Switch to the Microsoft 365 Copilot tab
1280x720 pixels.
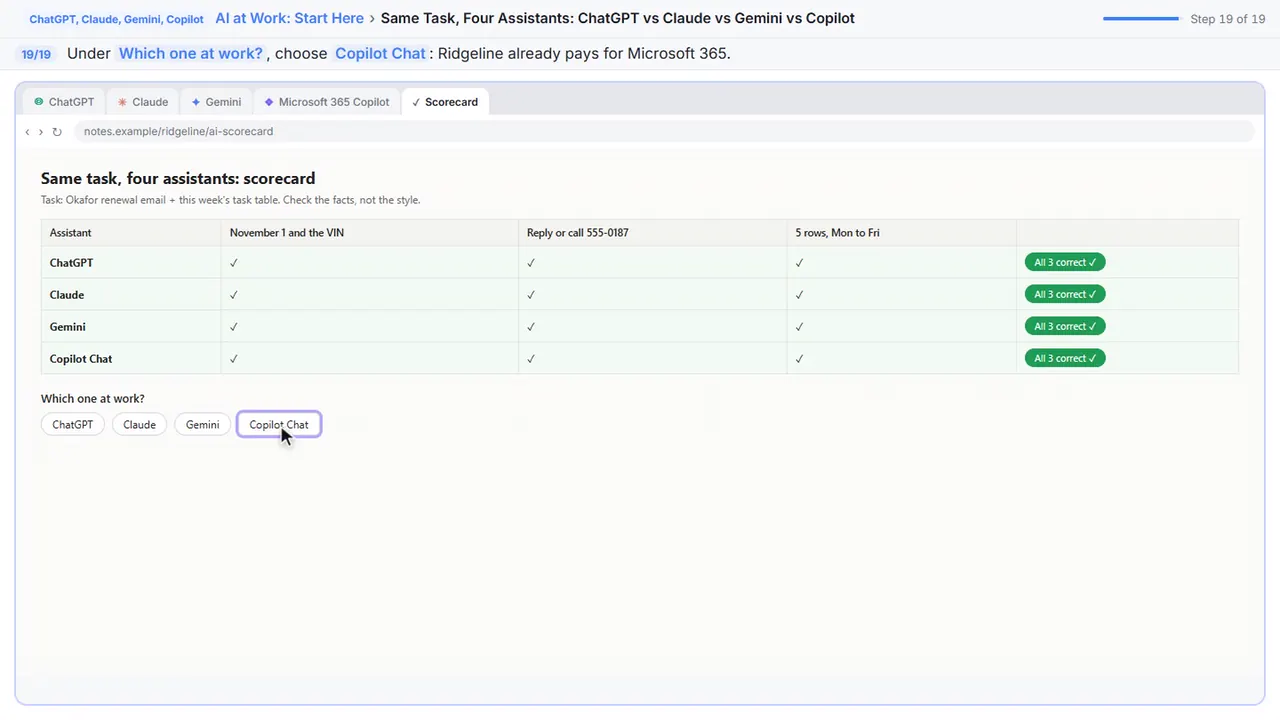[326, 102]
